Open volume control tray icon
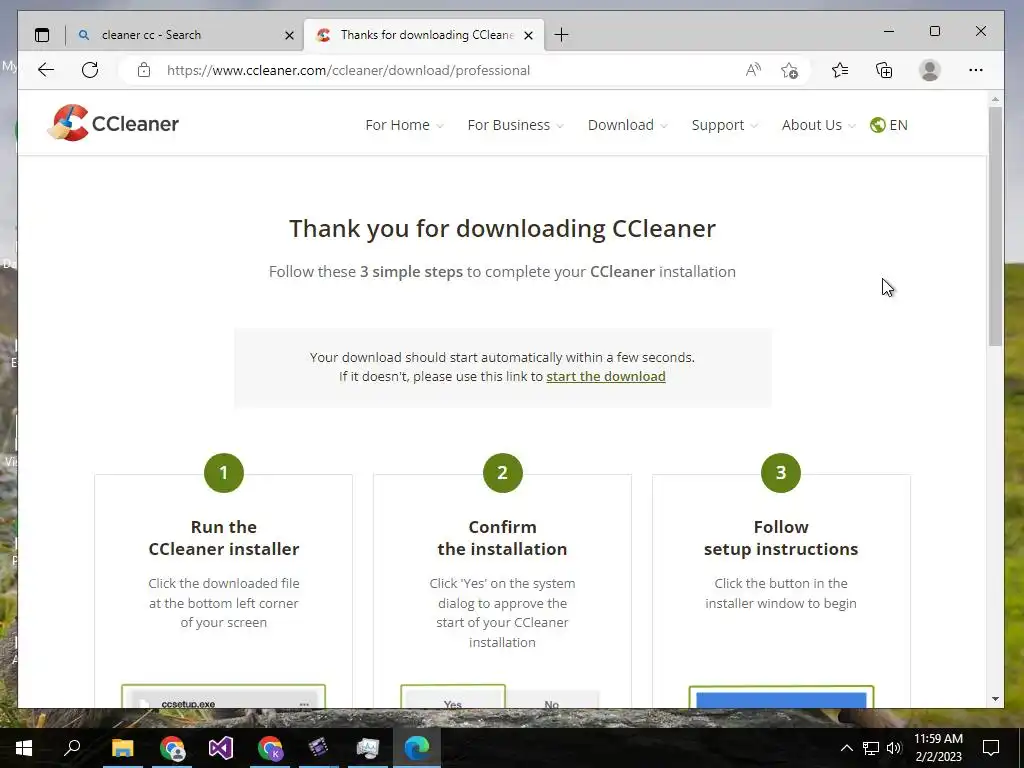 pyautogui.click(x=894, y=748)
